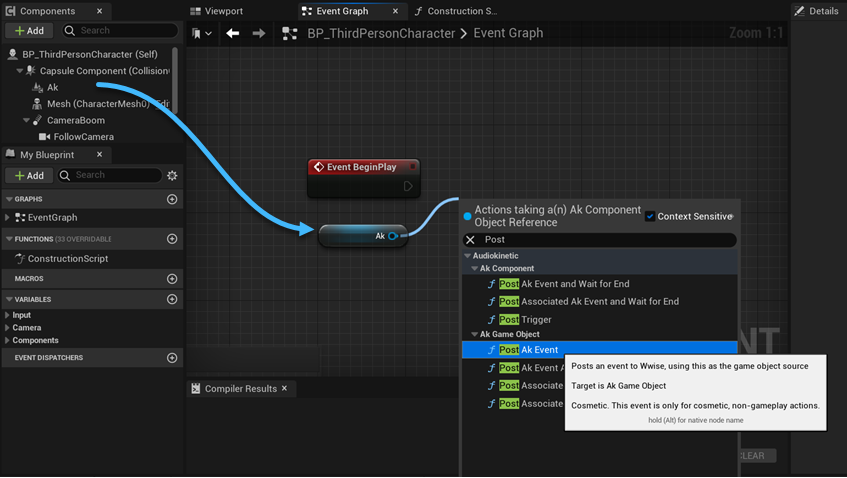
Task: Click the Components panel search field
Action: point(120,31)
